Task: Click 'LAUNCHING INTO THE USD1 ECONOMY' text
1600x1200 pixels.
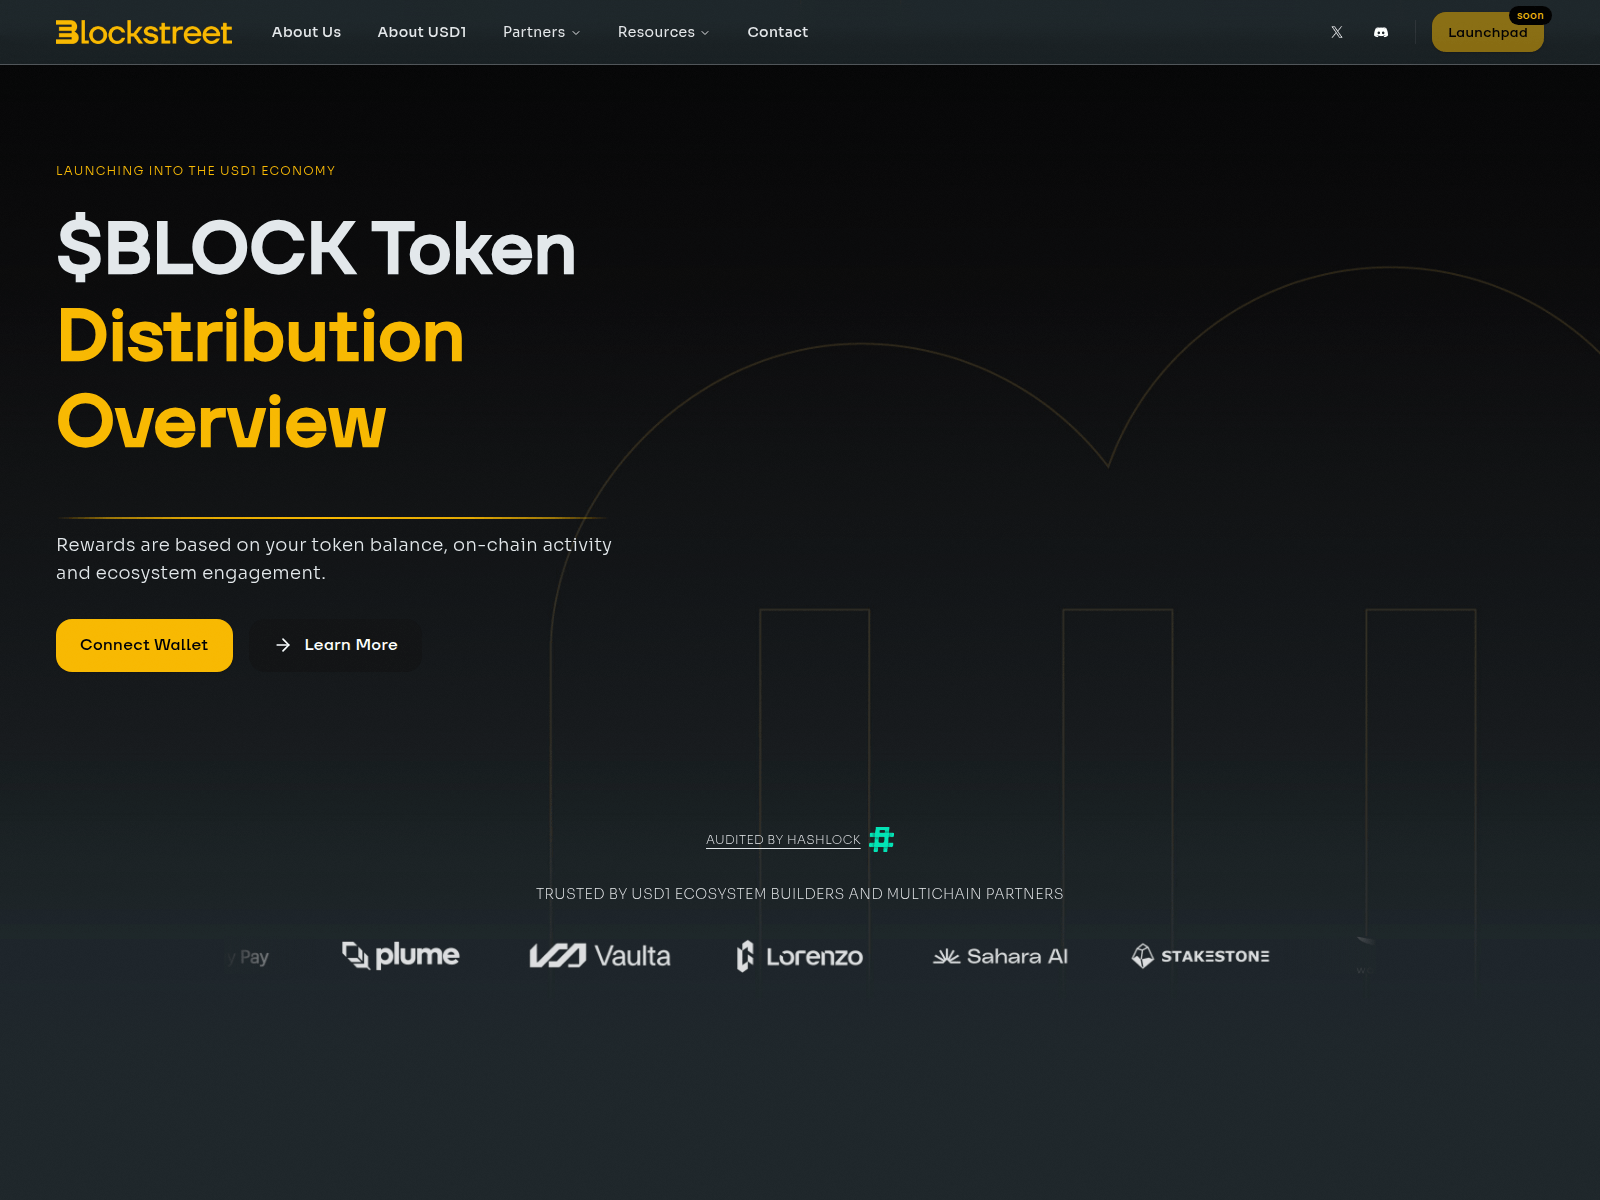Action: (x=196, y=171)
